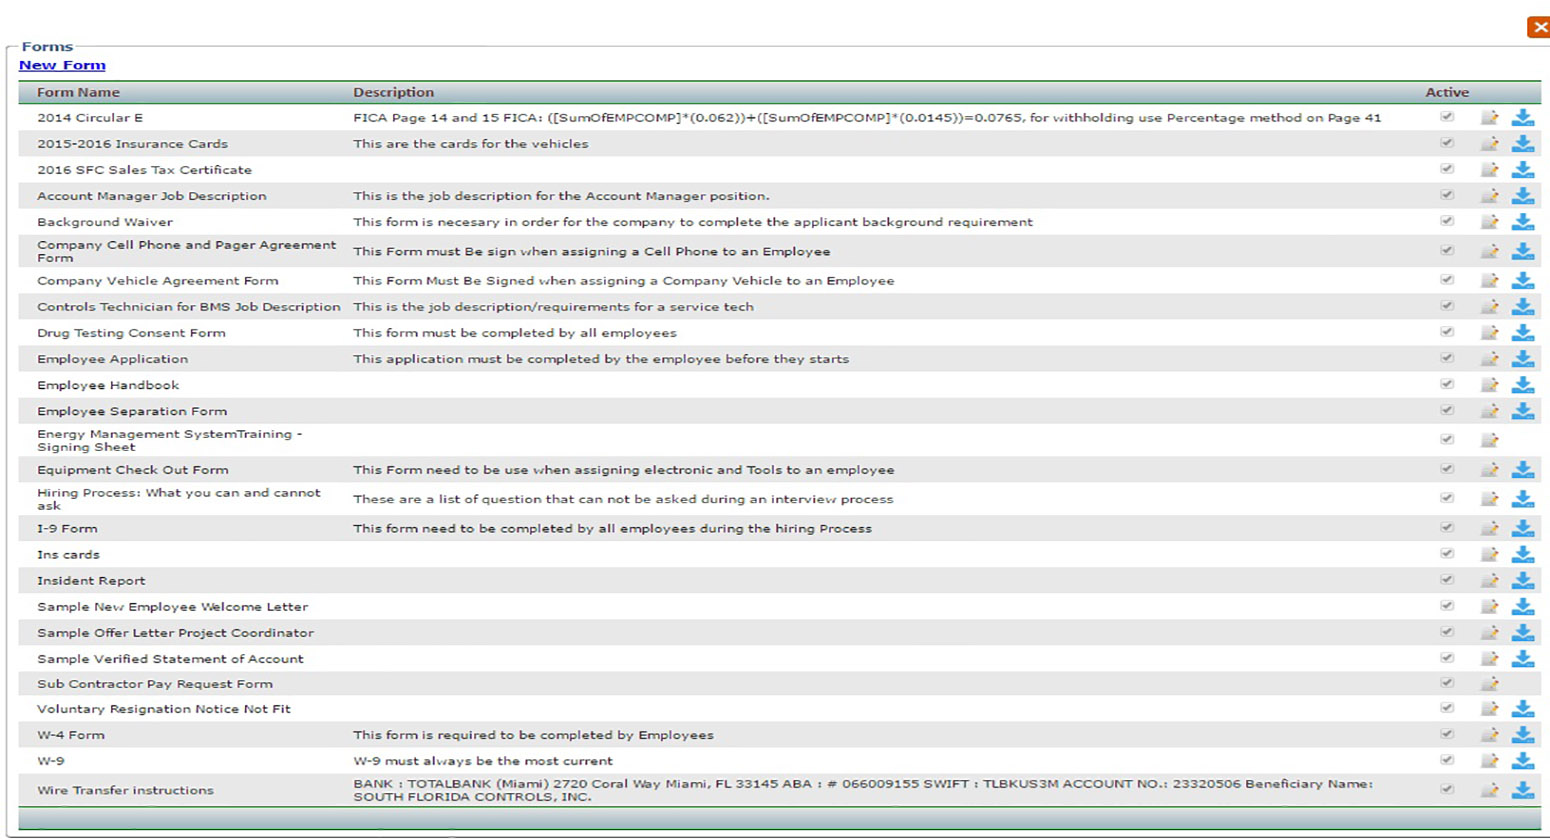
Task: Close the Forms window with orange X
Action: point(1538,27)
